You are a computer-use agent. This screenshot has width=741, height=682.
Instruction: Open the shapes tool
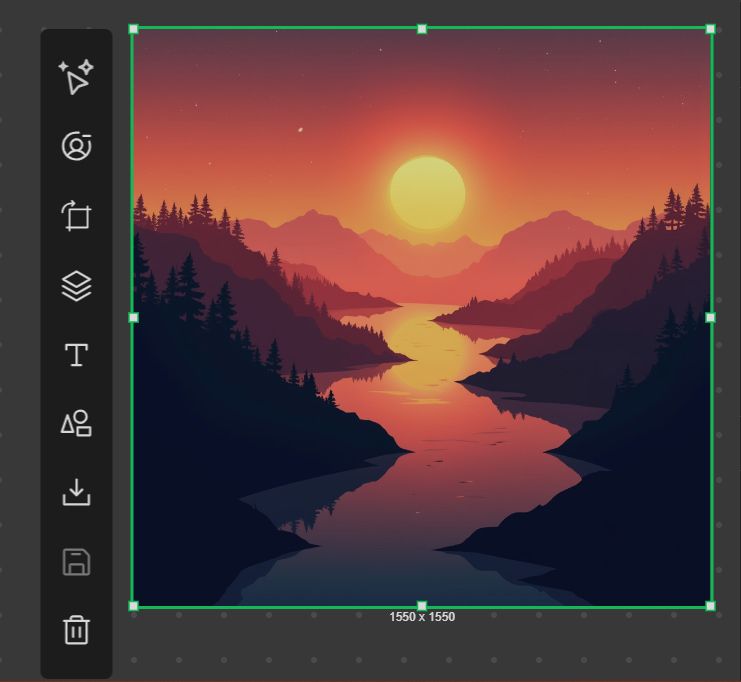coord(76,423)
